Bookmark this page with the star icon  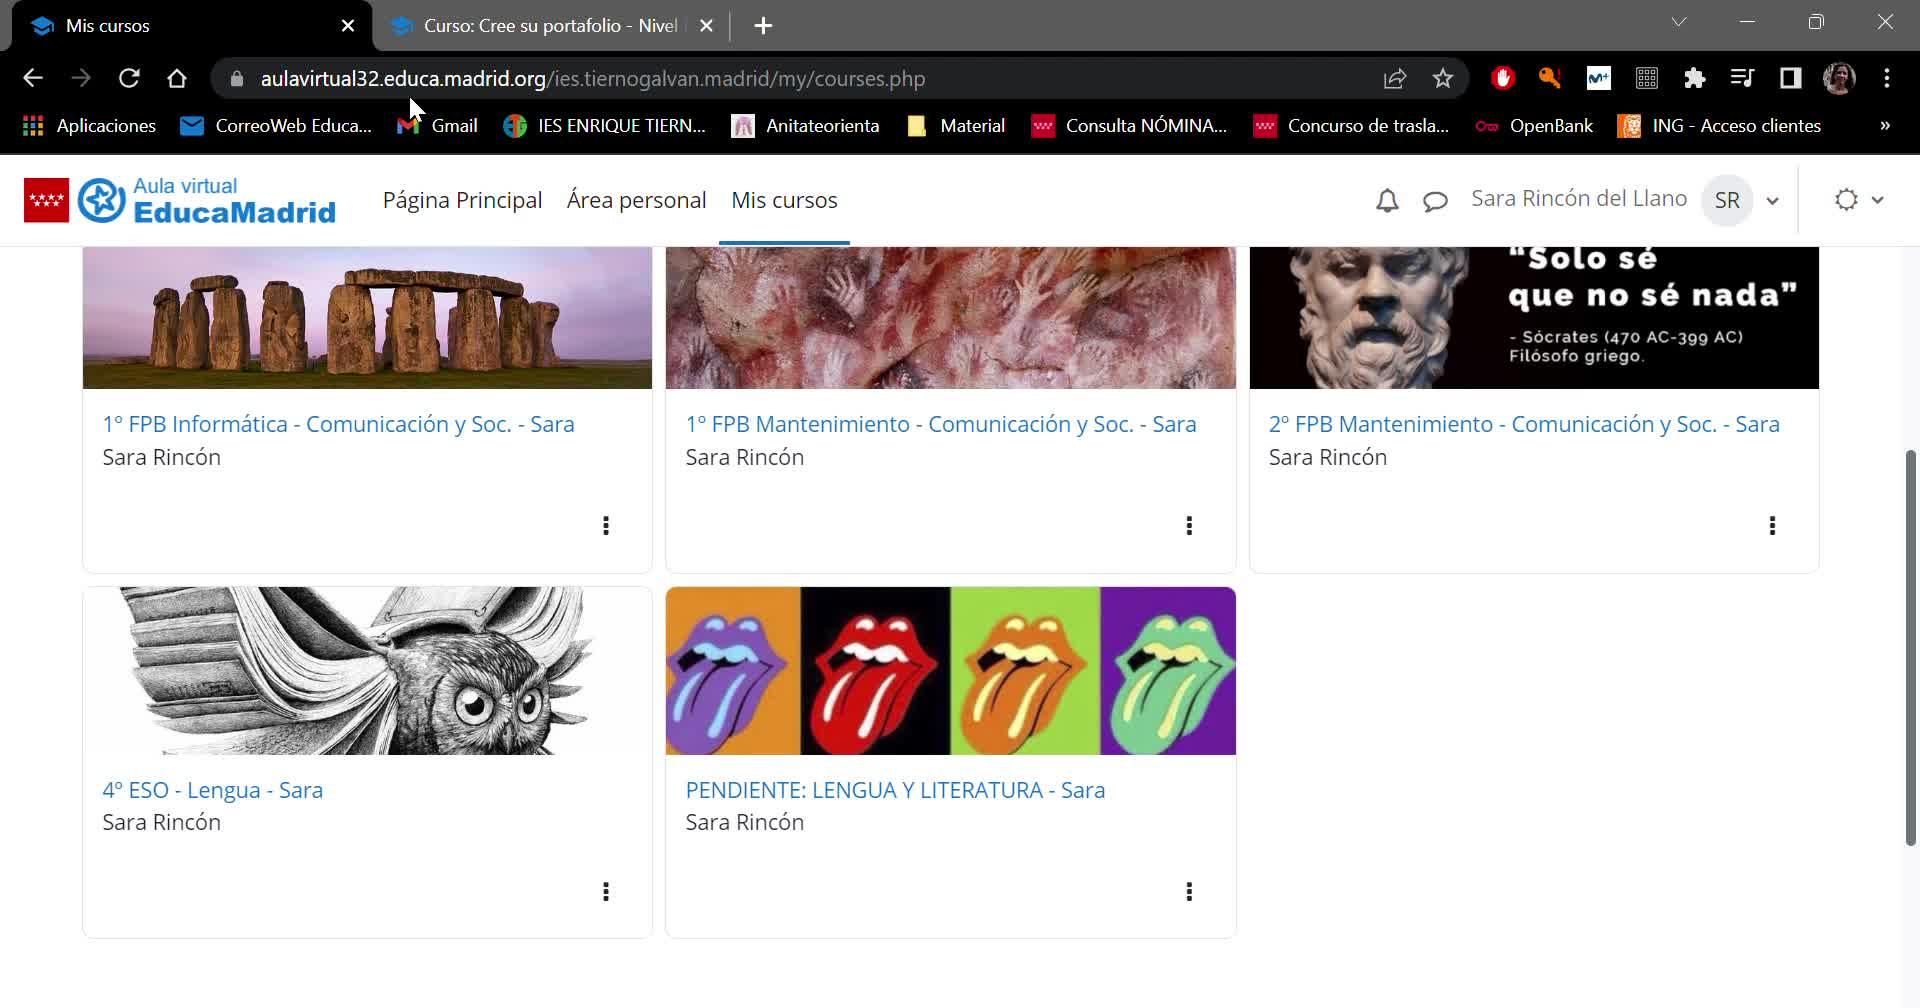click(x=1442, y=78)
